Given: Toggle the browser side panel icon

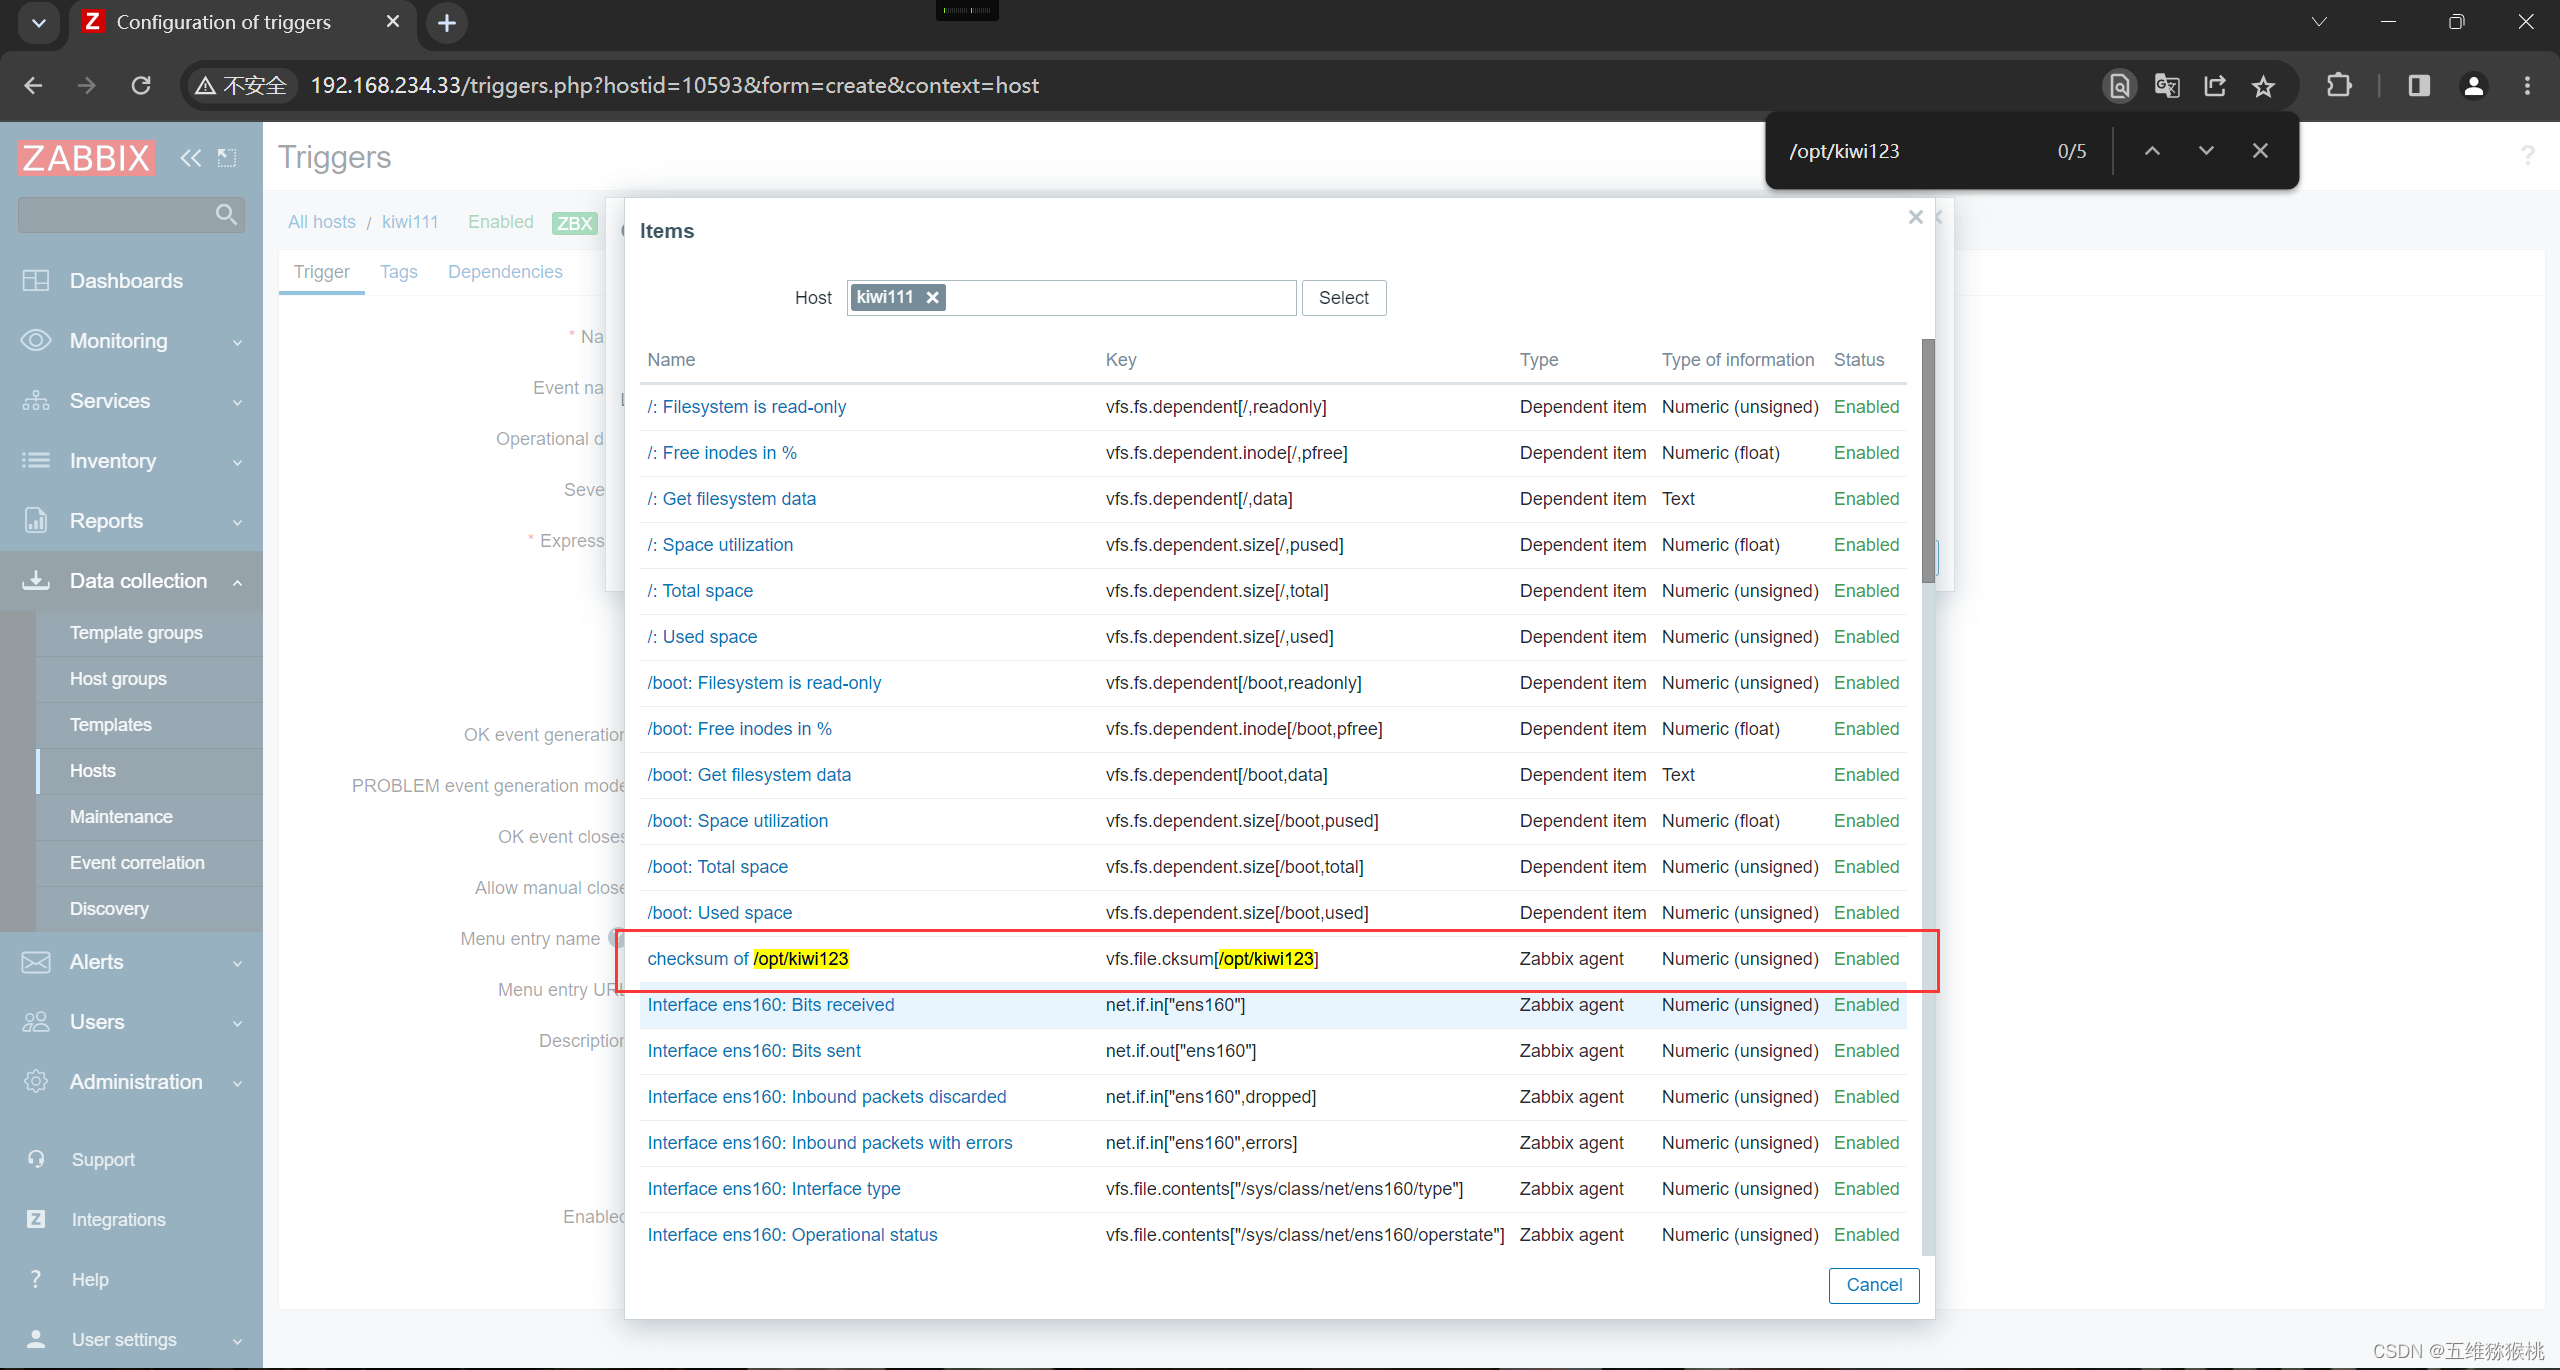Looking at the screenshot, I should (x=2419, y=86).
